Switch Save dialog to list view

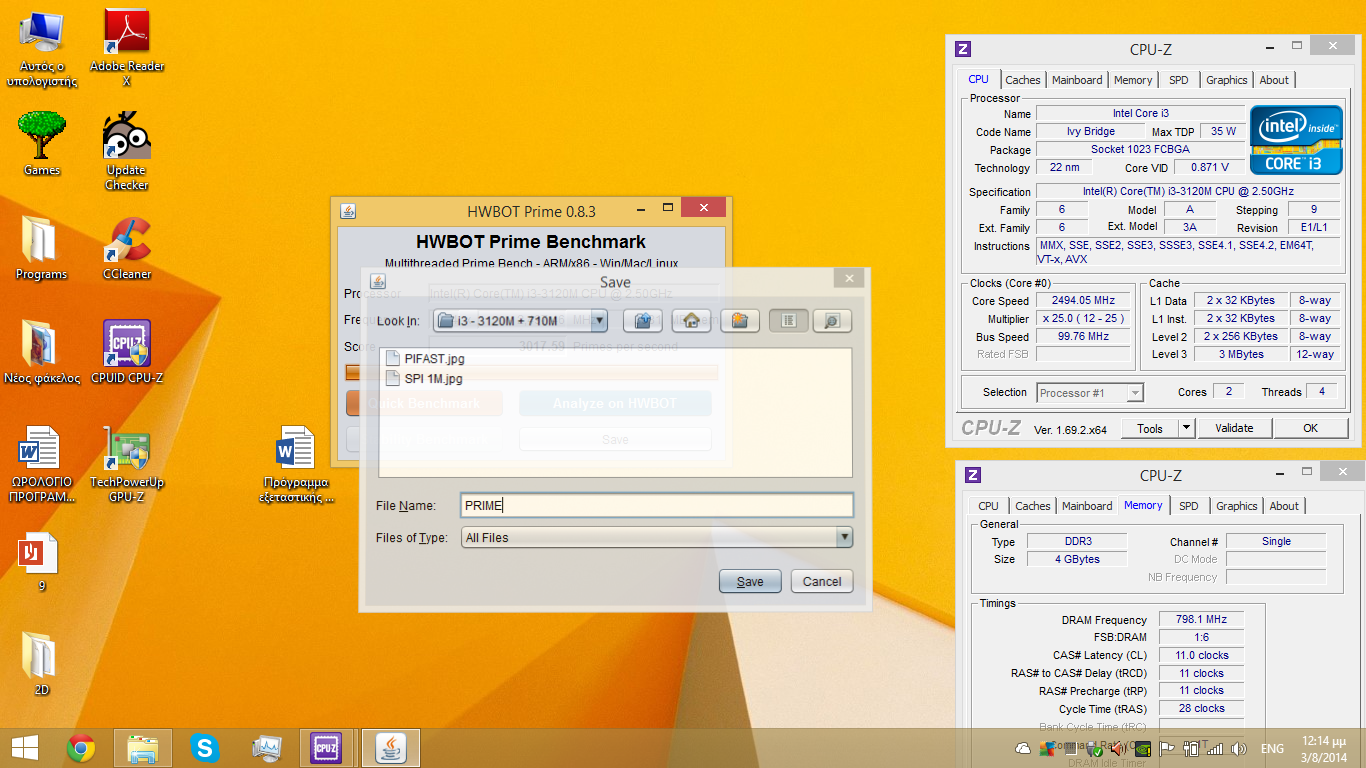[788, 321]
